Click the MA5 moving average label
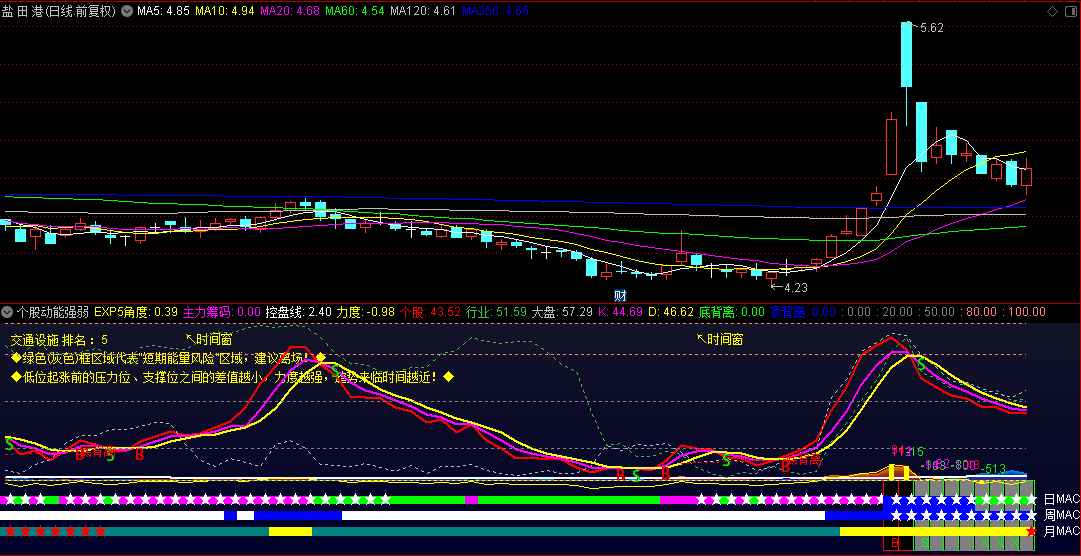Image resolution: width=1081 pixels, height=556 pixels. (162, 11)
